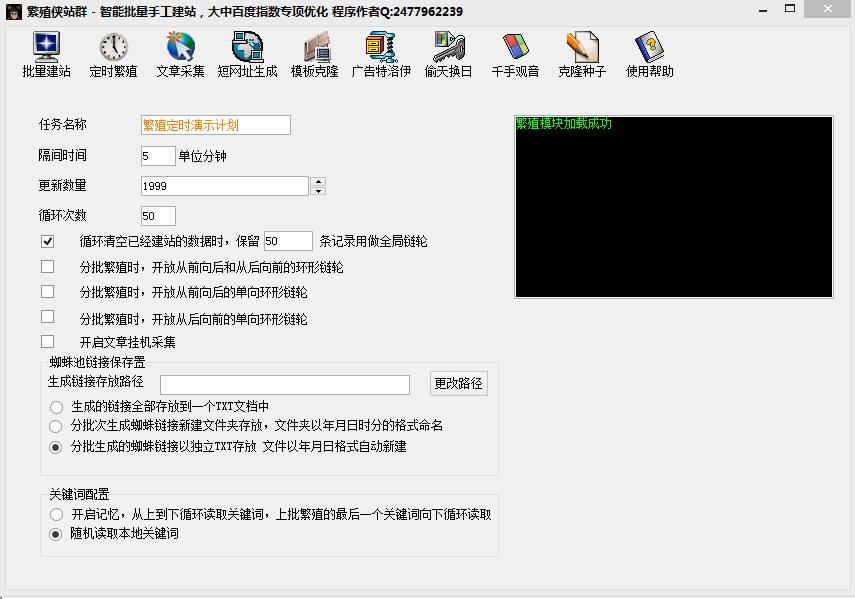The image size is (855, 599).
Task: Click the black log output console
Action: pos(674,207)
